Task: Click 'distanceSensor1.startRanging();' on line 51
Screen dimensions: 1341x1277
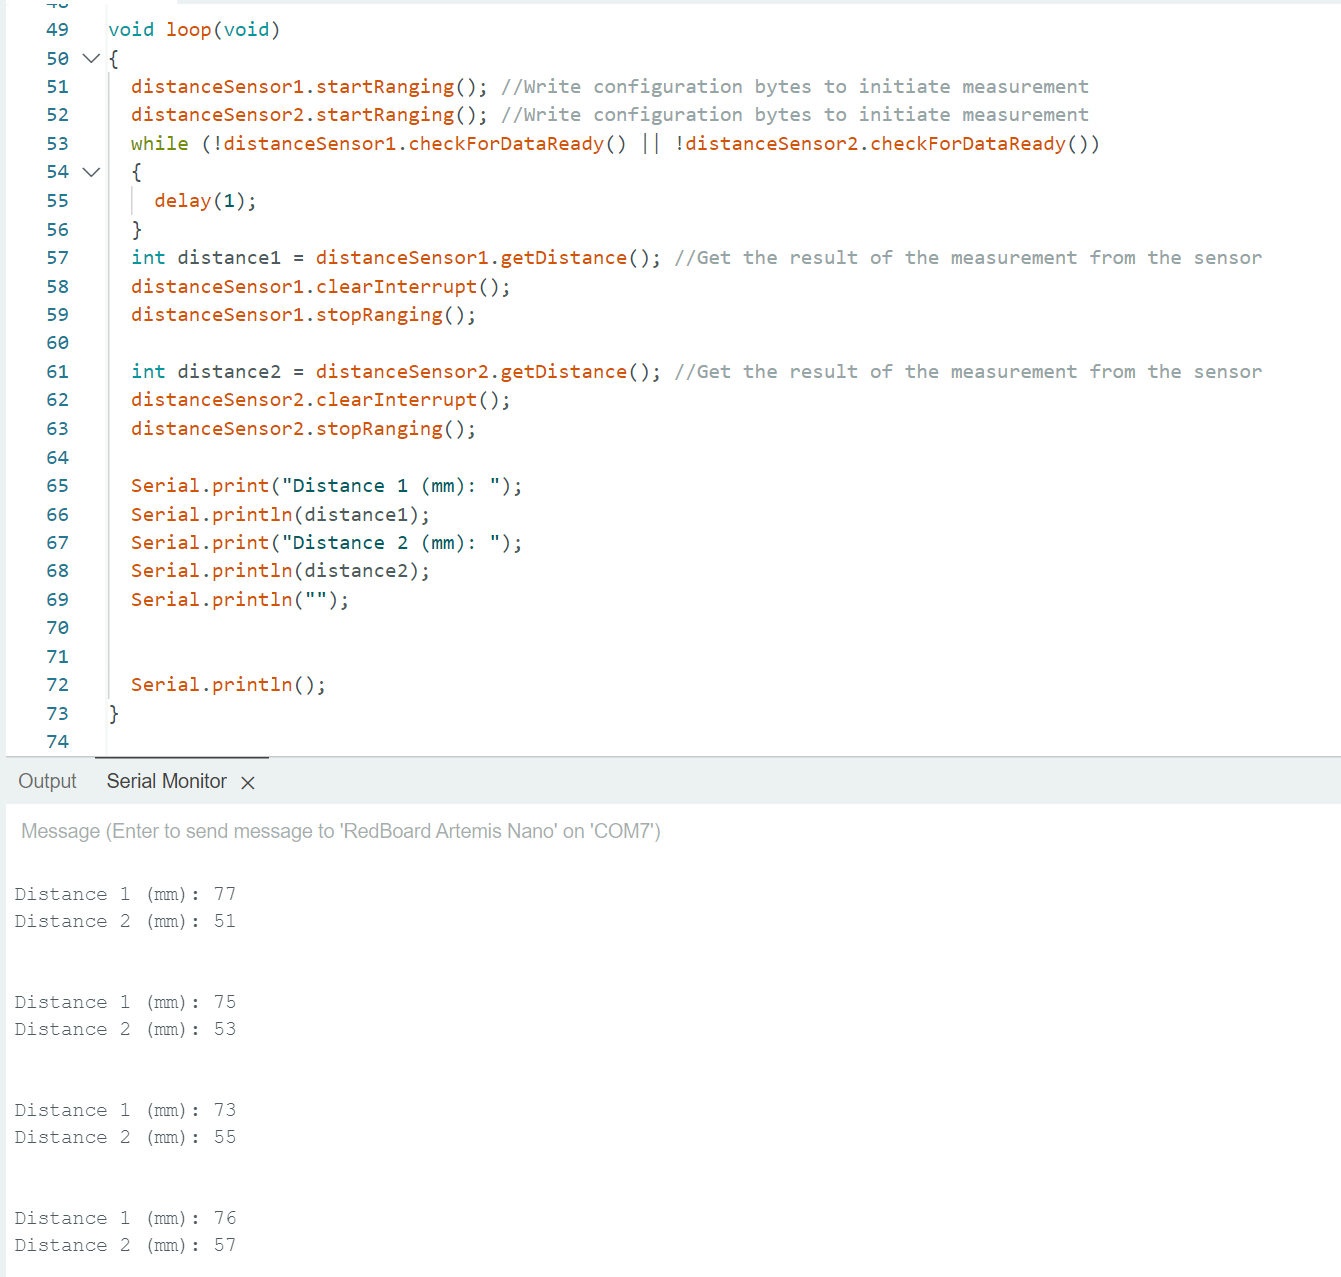Action: click(x=309, y=87)
